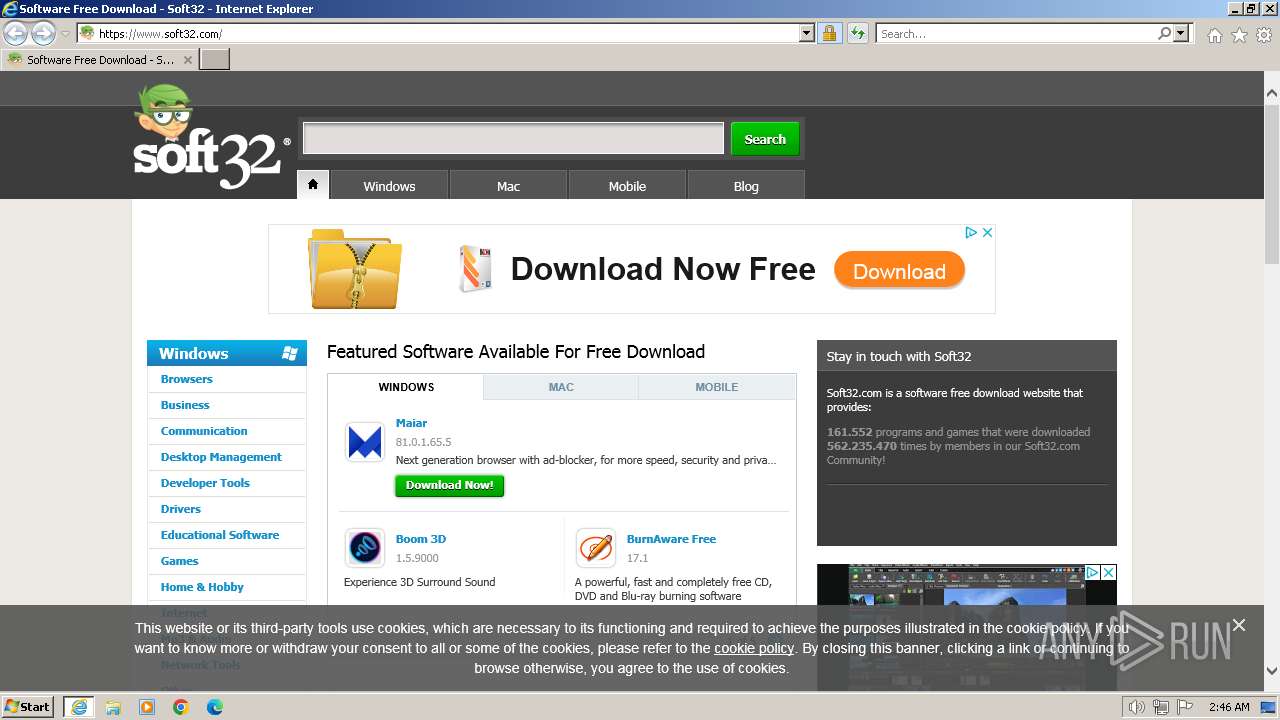The height and width of the screenshot is (720, 1280).
Task: Click the browser Back arrow button
Action: click(x=16, y=33)
